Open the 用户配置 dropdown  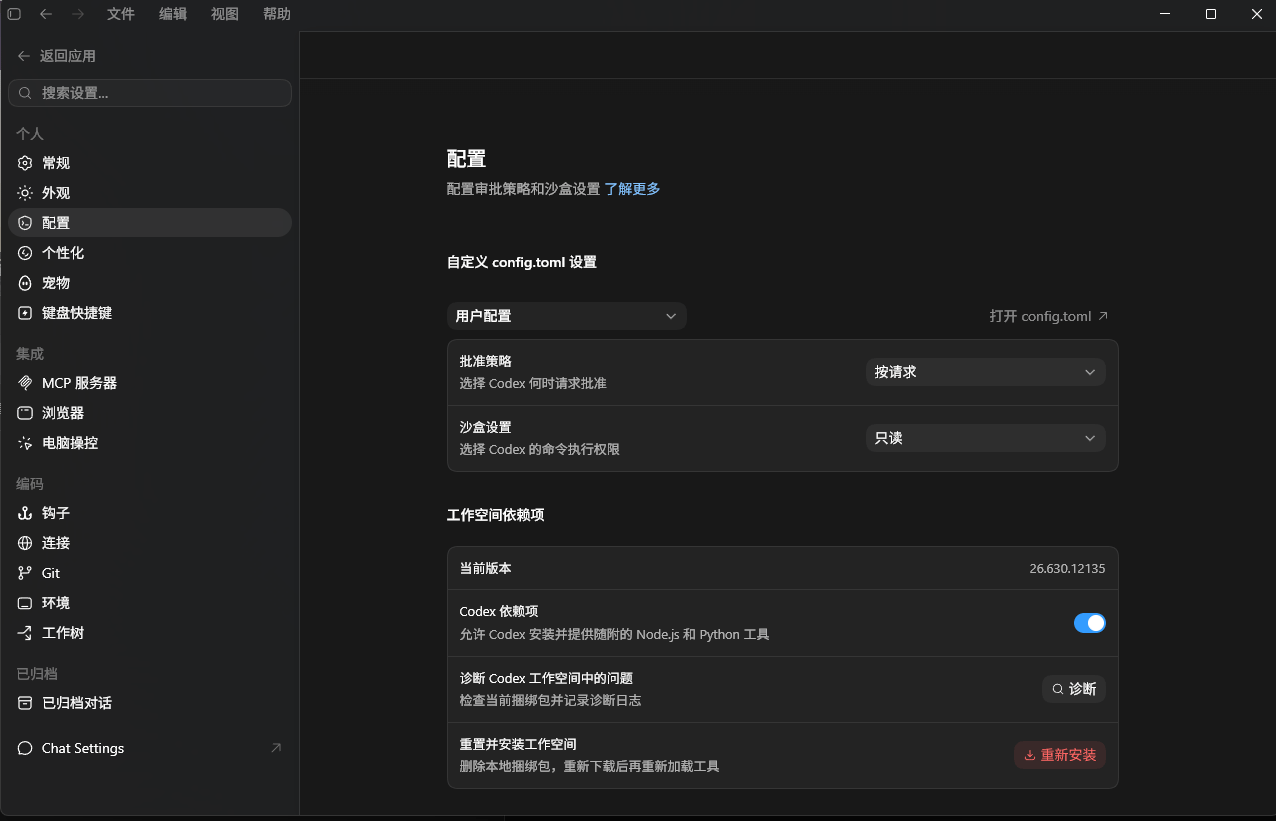click(566, 316)
